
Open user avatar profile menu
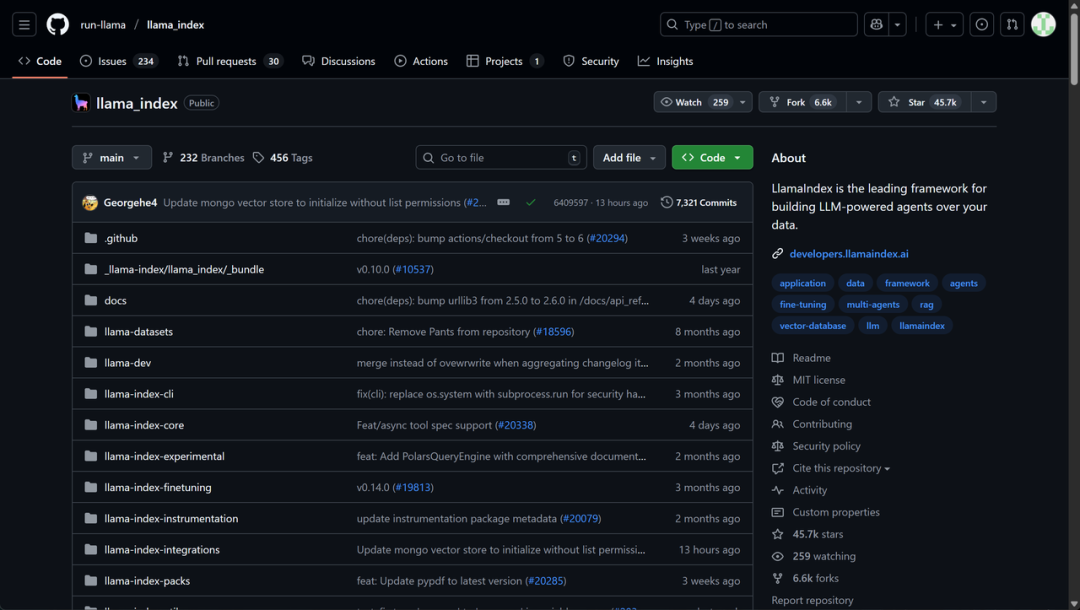(1043, 25)
